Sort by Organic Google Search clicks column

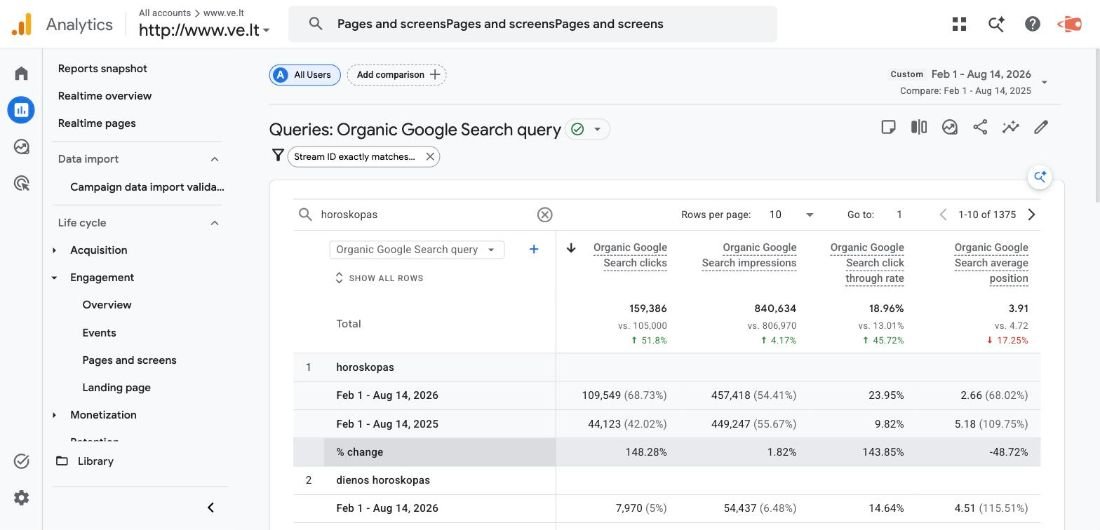[630, 255]
